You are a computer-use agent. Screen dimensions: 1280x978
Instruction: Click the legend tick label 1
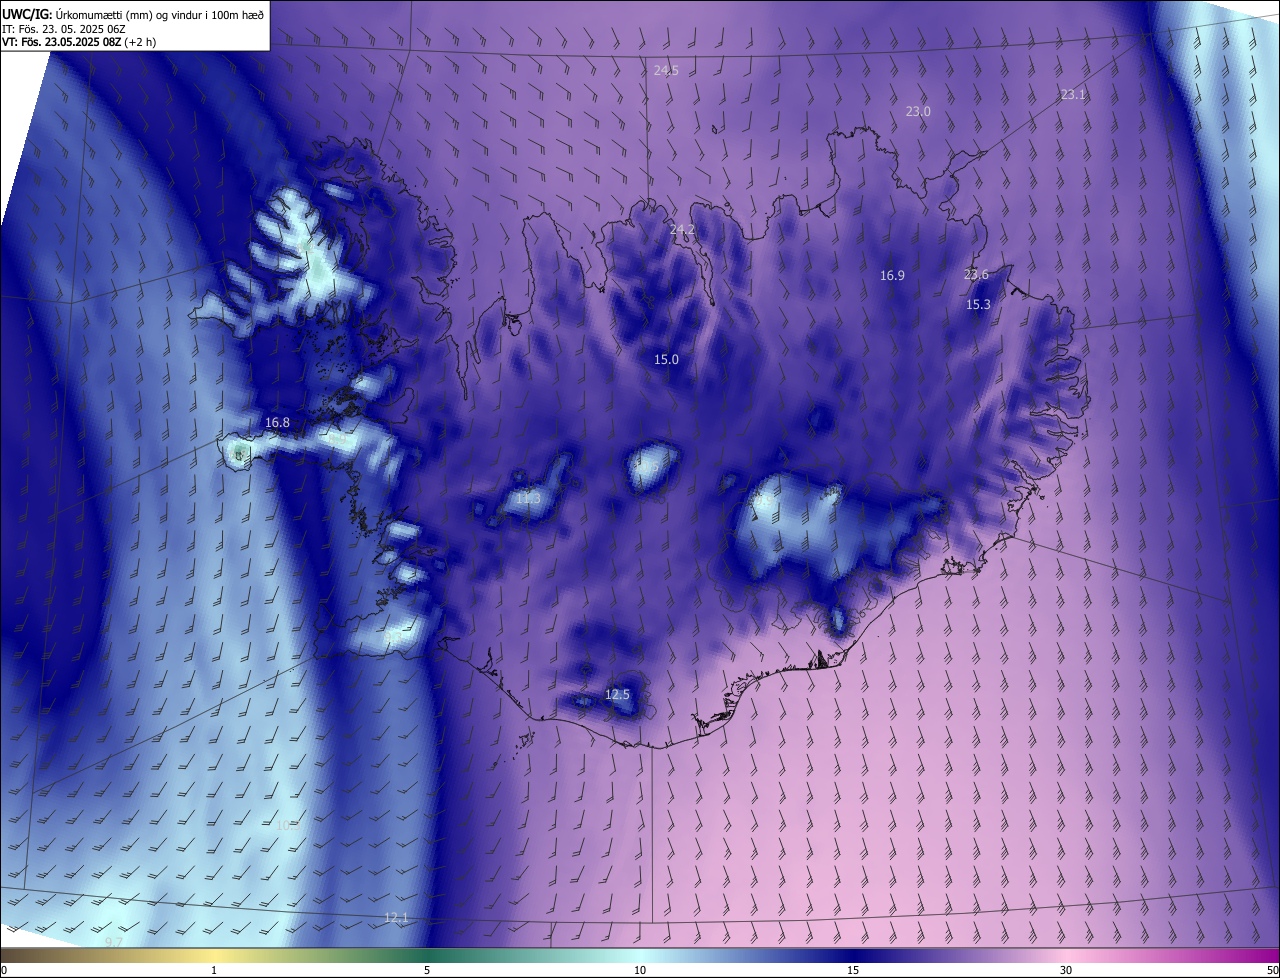coord(214,970)
